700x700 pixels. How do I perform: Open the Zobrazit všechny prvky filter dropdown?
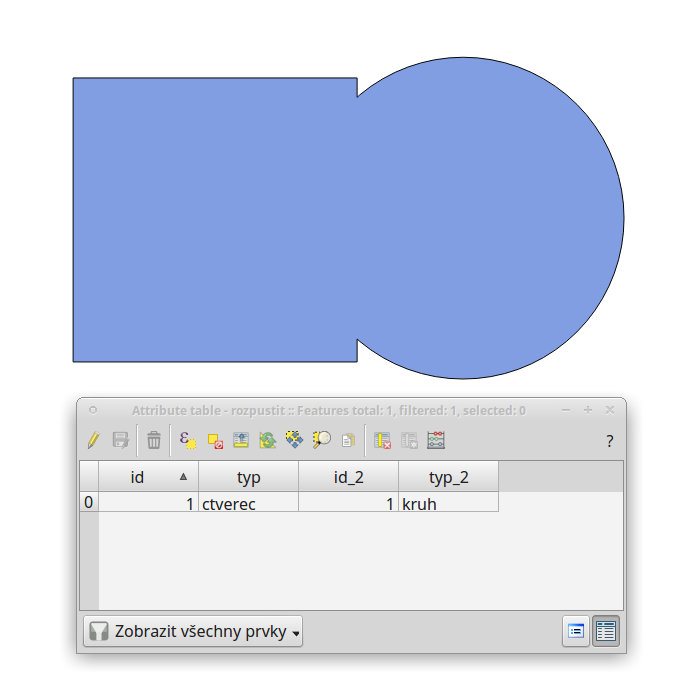pyautogui.click(x=193, y=631)
